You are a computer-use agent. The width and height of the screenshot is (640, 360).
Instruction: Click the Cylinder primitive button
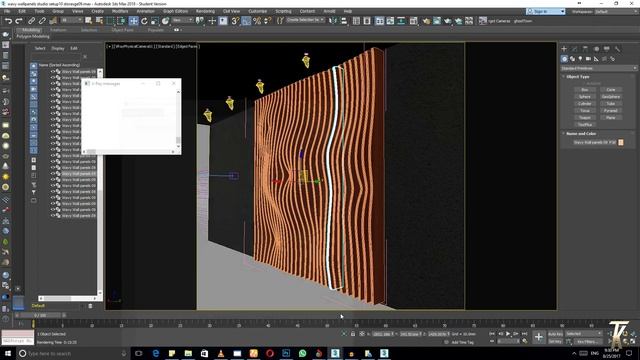[584, 103]
